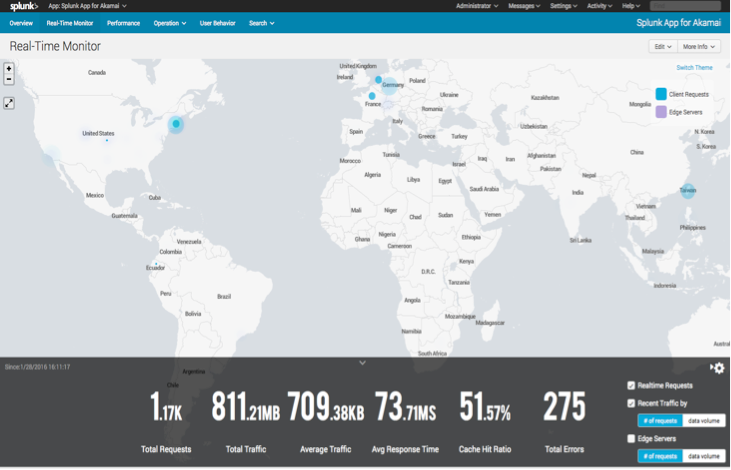The image size is (731, 470).
Task: Click the find search box in top bar
Action: point(685,6)
